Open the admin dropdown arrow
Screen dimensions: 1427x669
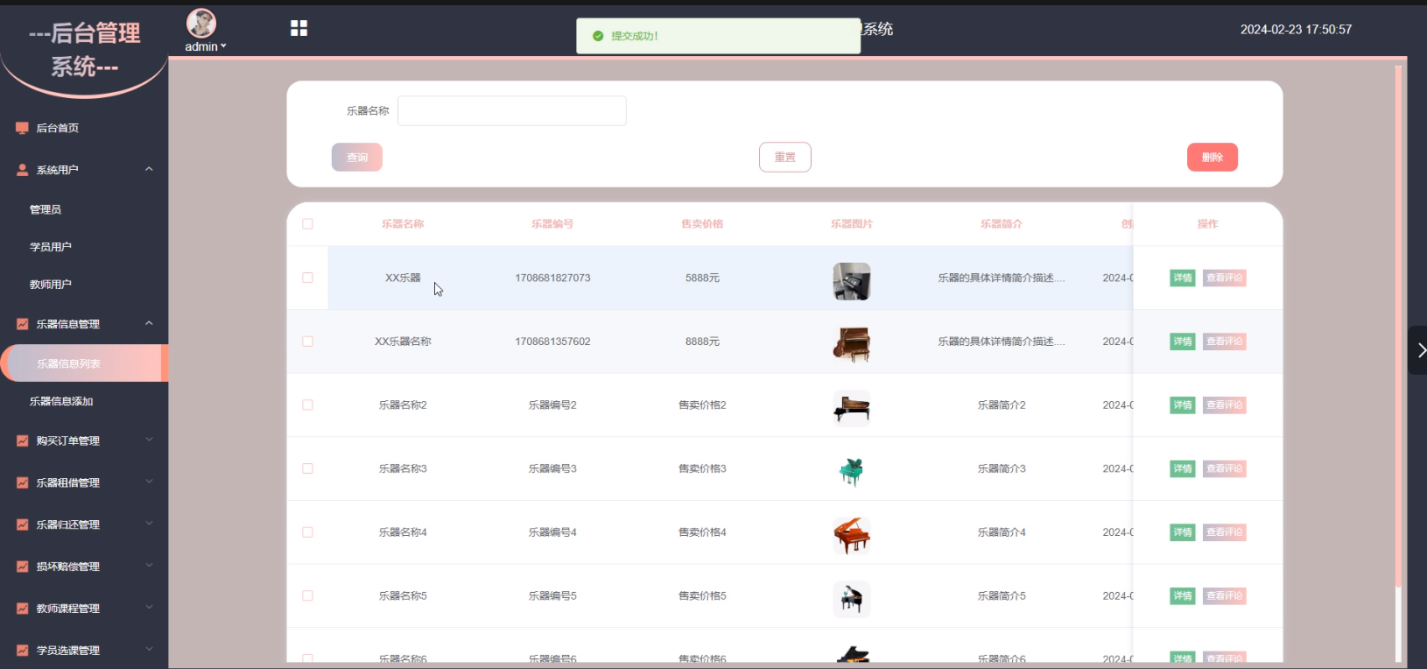[224, 47]
